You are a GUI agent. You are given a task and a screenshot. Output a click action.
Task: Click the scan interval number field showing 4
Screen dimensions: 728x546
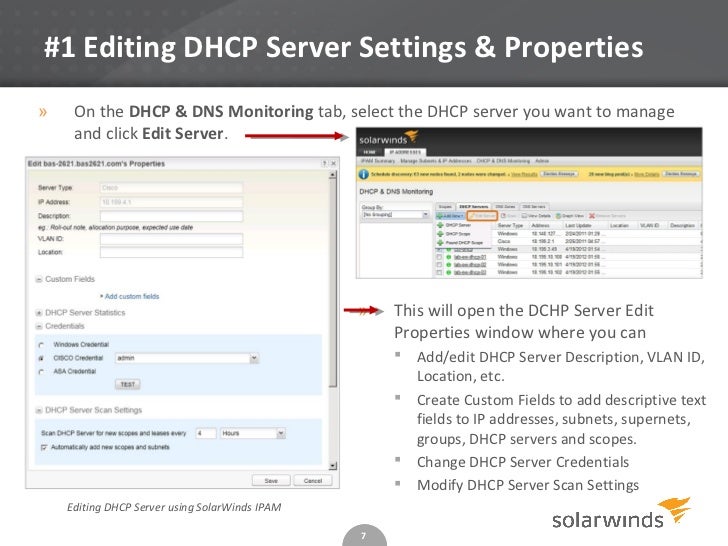[x=206, y=433]
